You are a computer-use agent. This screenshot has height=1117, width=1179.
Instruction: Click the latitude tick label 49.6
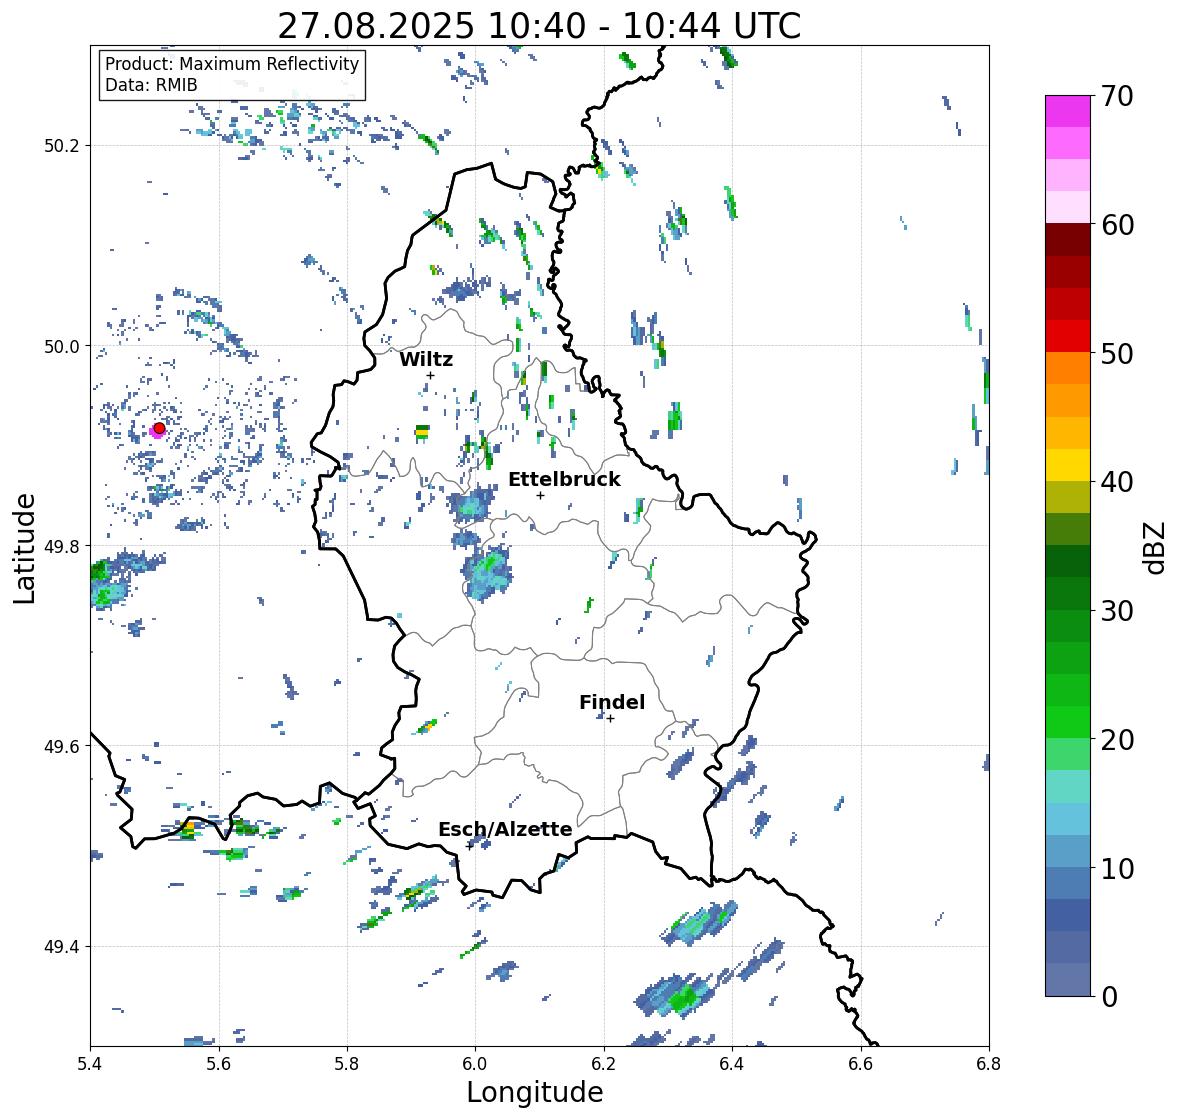point(62,746)
